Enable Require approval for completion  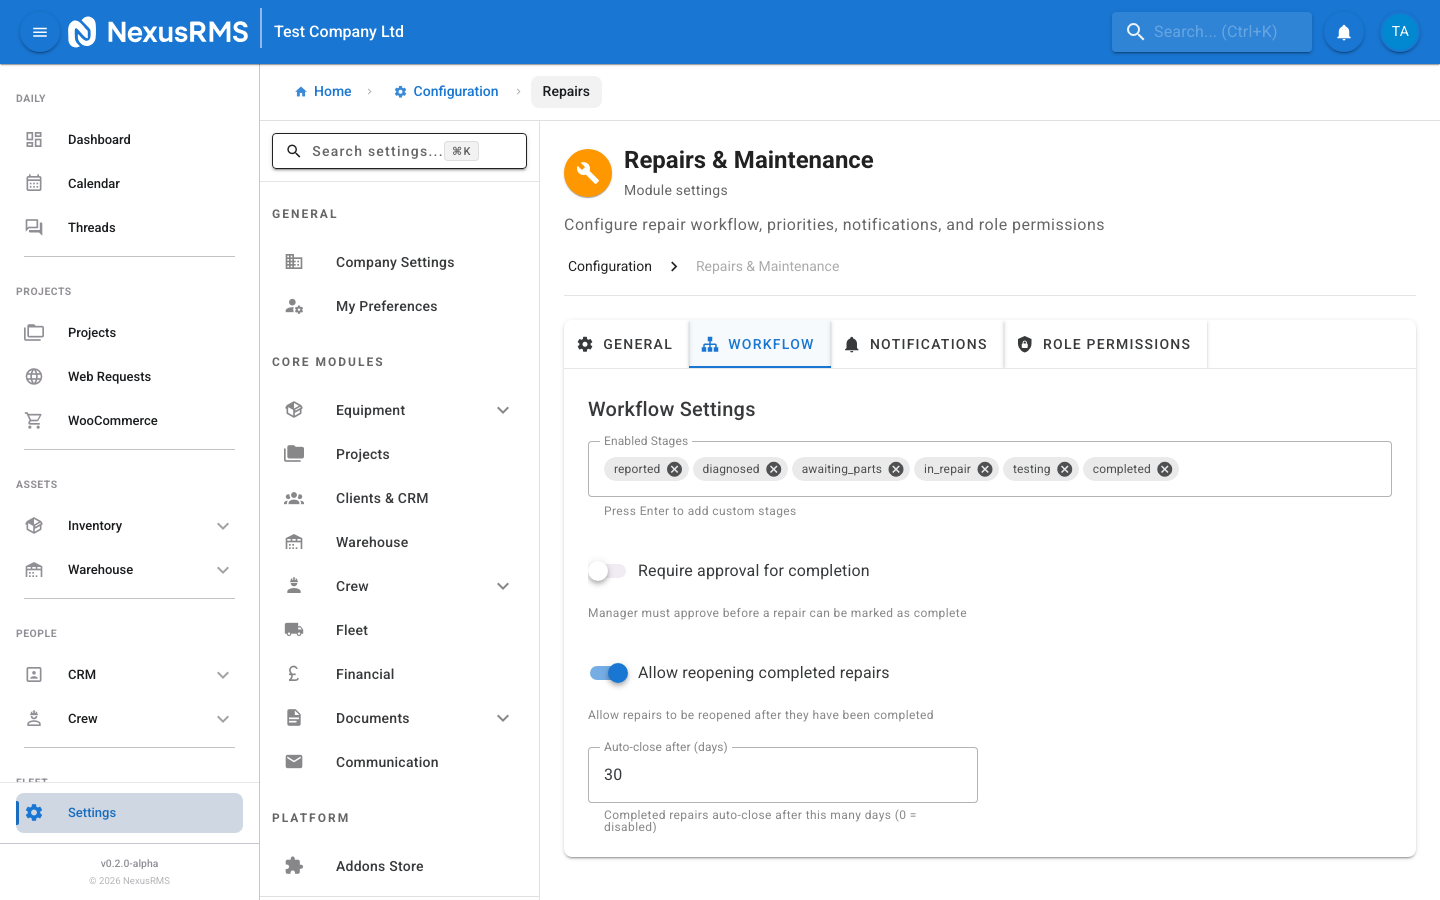click(606, 571)
